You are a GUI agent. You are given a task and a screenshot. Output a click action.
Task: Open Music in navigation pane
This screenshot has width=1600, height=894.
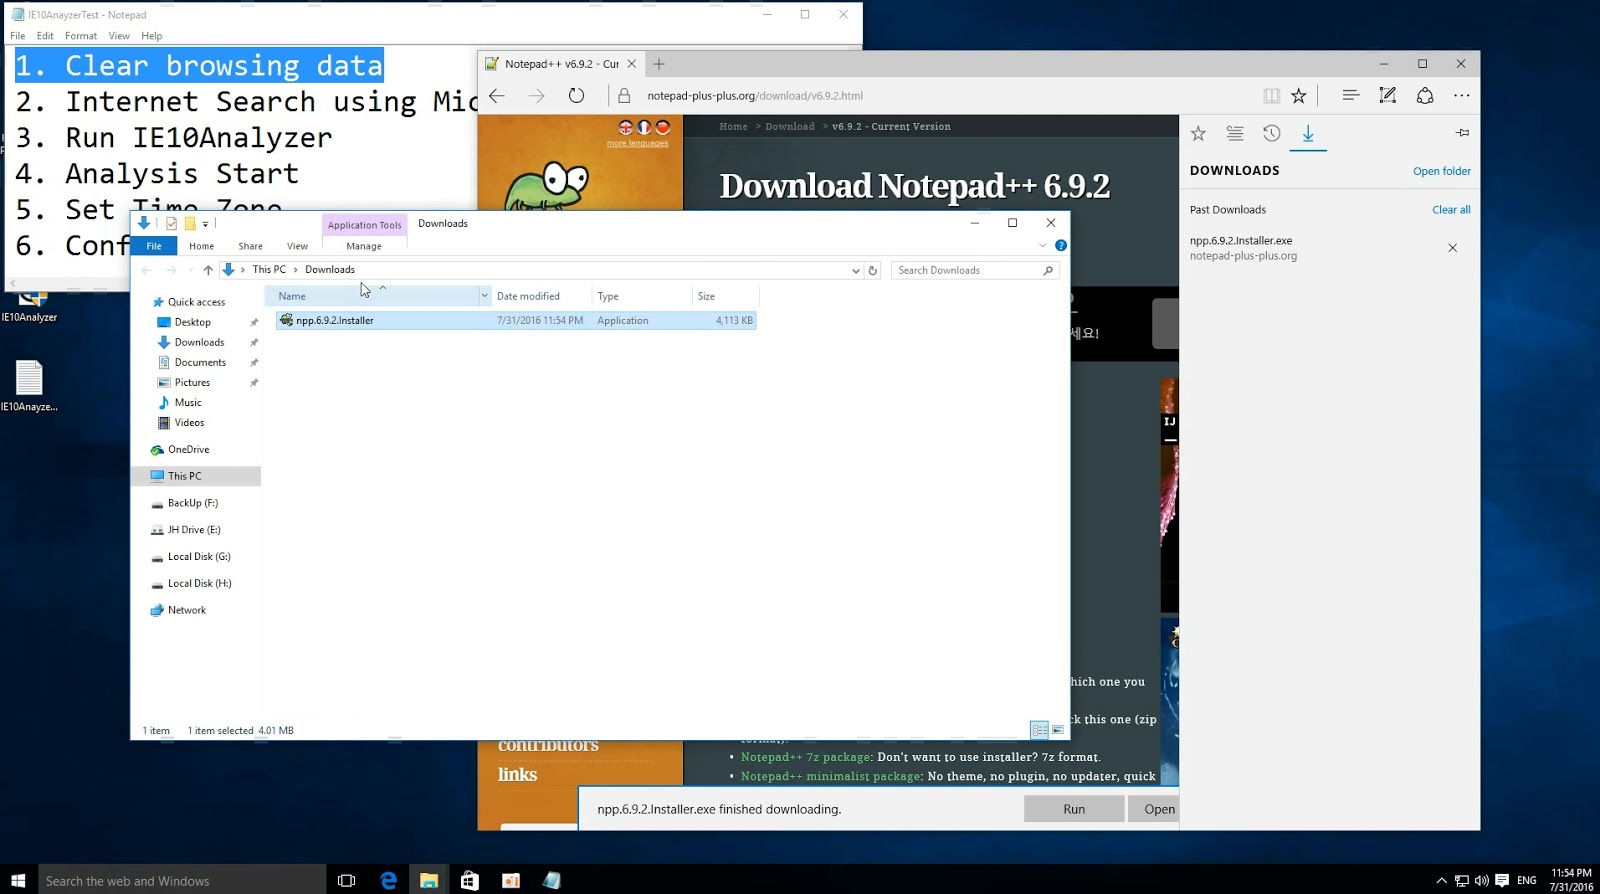[x=188, y=402]
